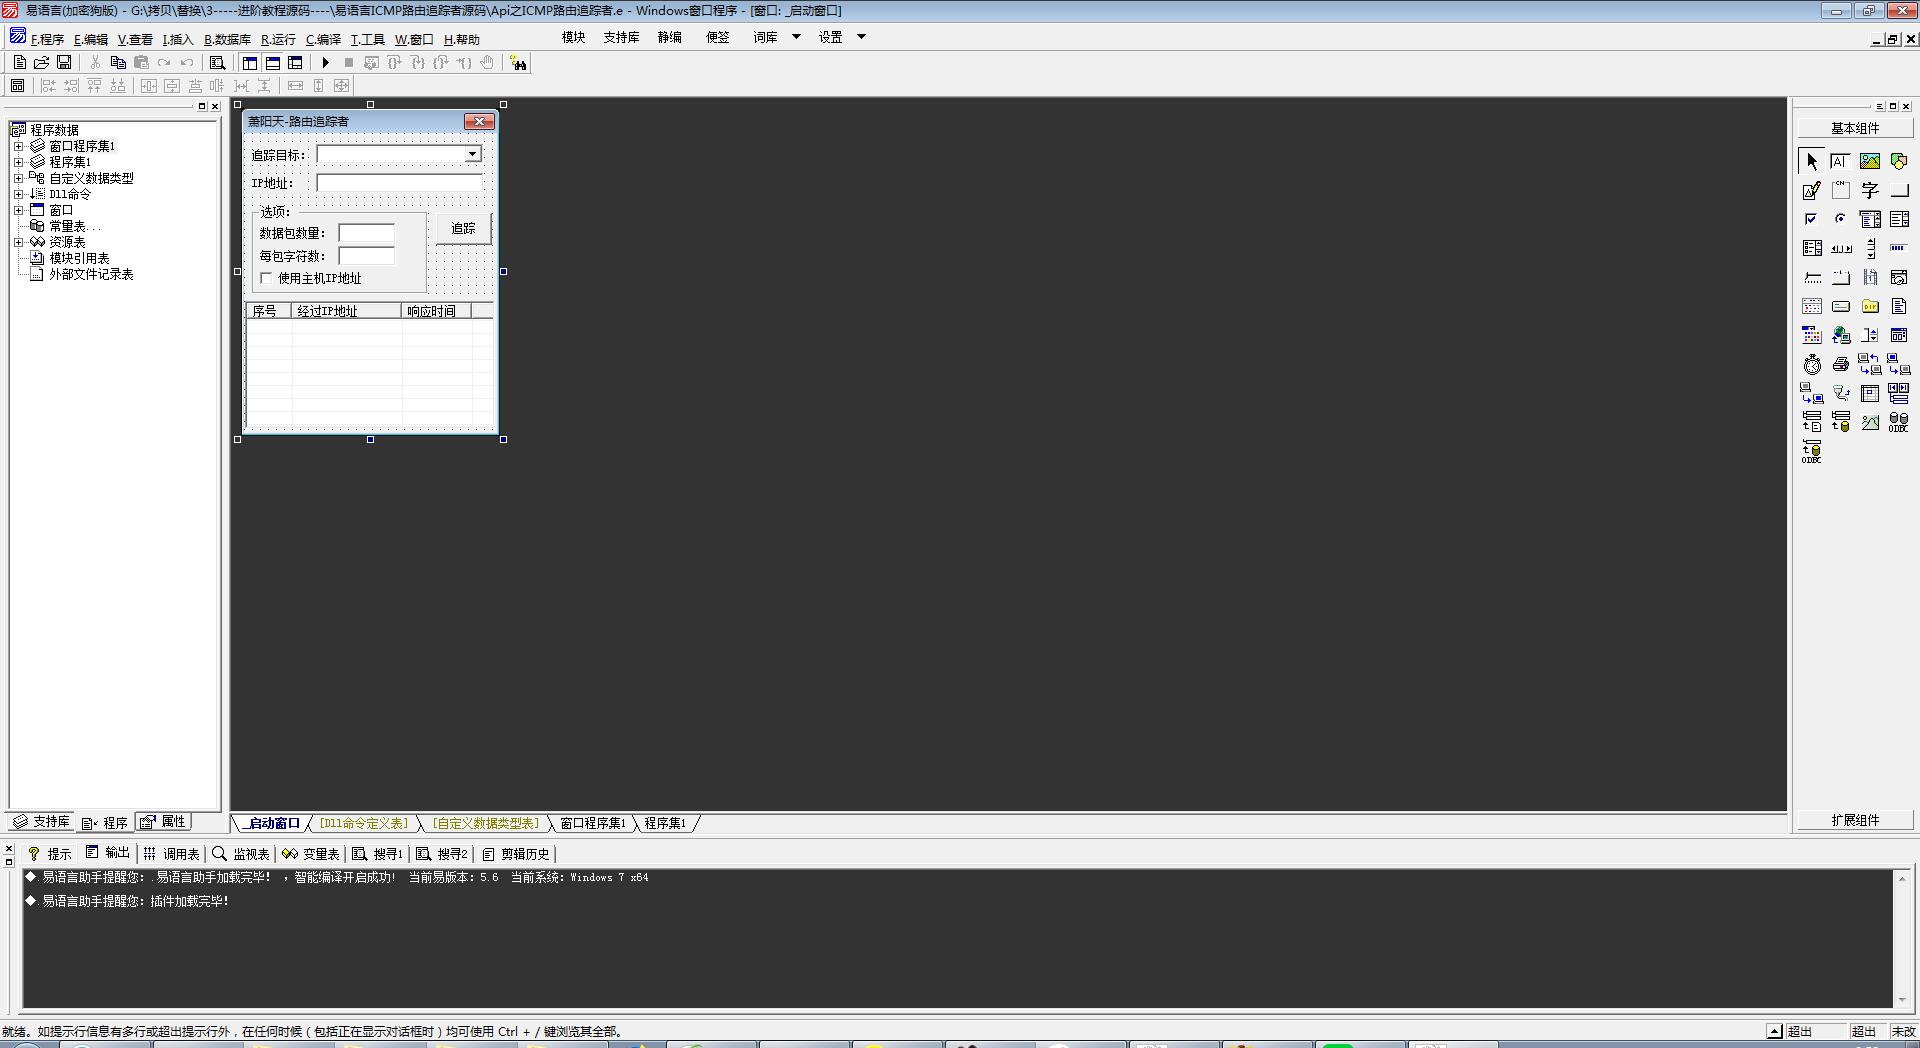
Task: Select the label 字 component icon
Action: 1870,190
